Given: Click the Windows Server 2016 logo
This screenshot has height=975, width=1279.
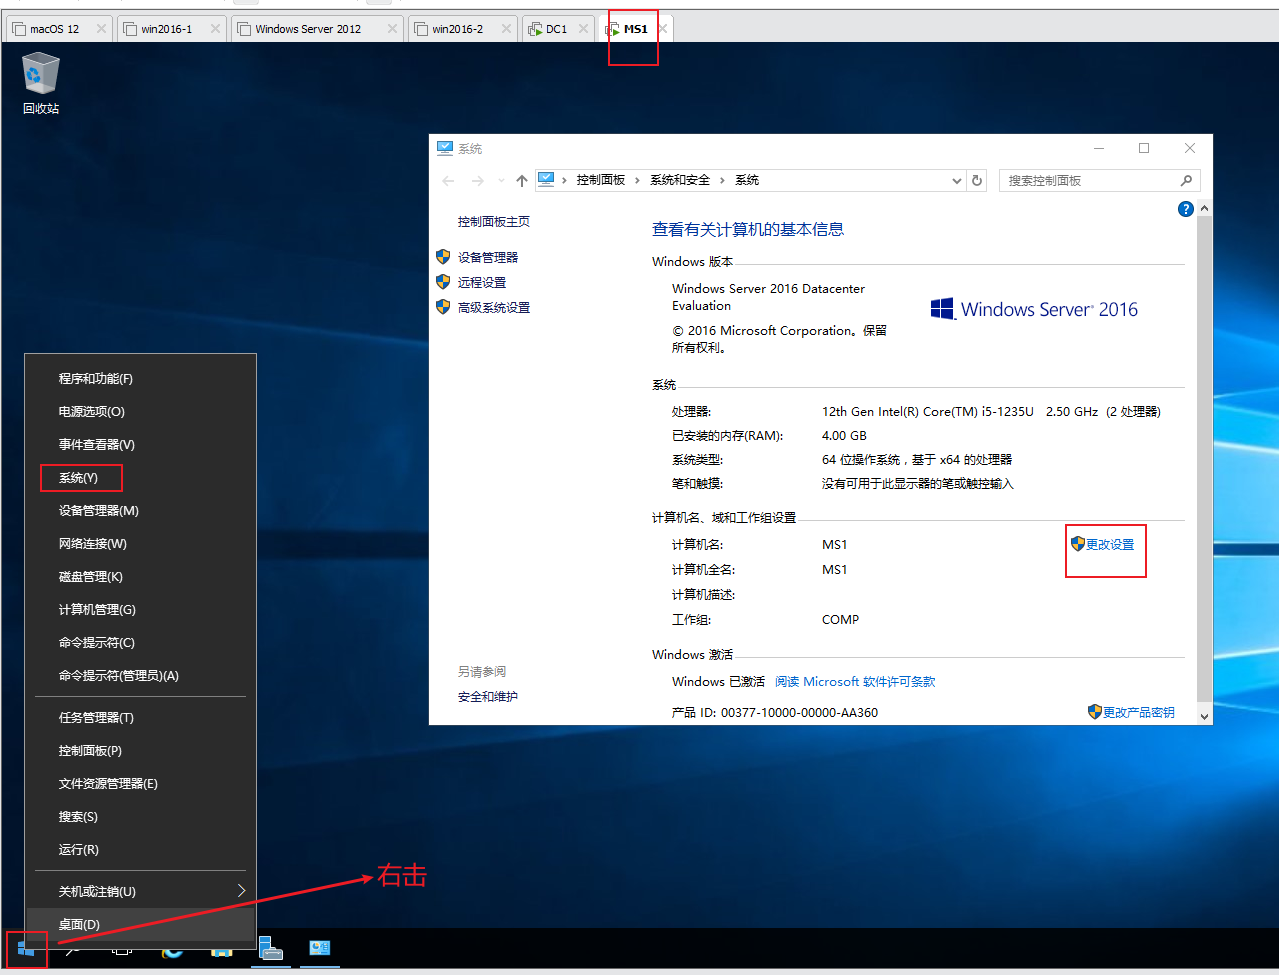Looking at the screenshot, I should [x=1034, y=309].
